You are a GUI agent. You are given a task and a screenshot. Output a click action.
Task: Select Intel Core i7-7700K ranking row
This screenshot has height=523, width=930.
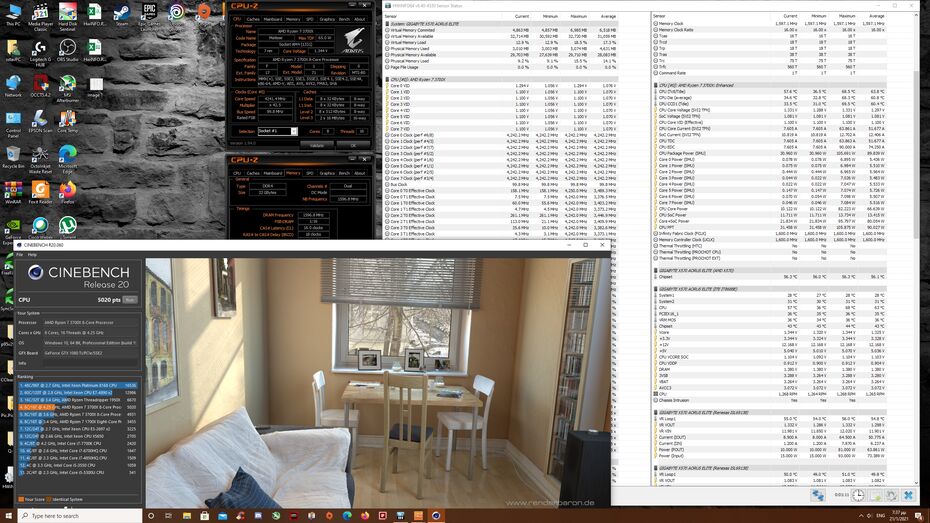78,443
